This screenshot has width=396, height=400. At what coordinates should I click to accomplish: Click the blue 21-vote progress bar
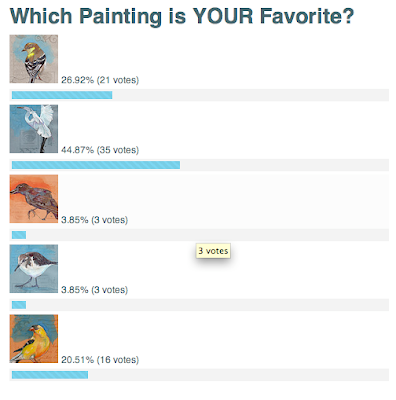[x=62, y=95]
